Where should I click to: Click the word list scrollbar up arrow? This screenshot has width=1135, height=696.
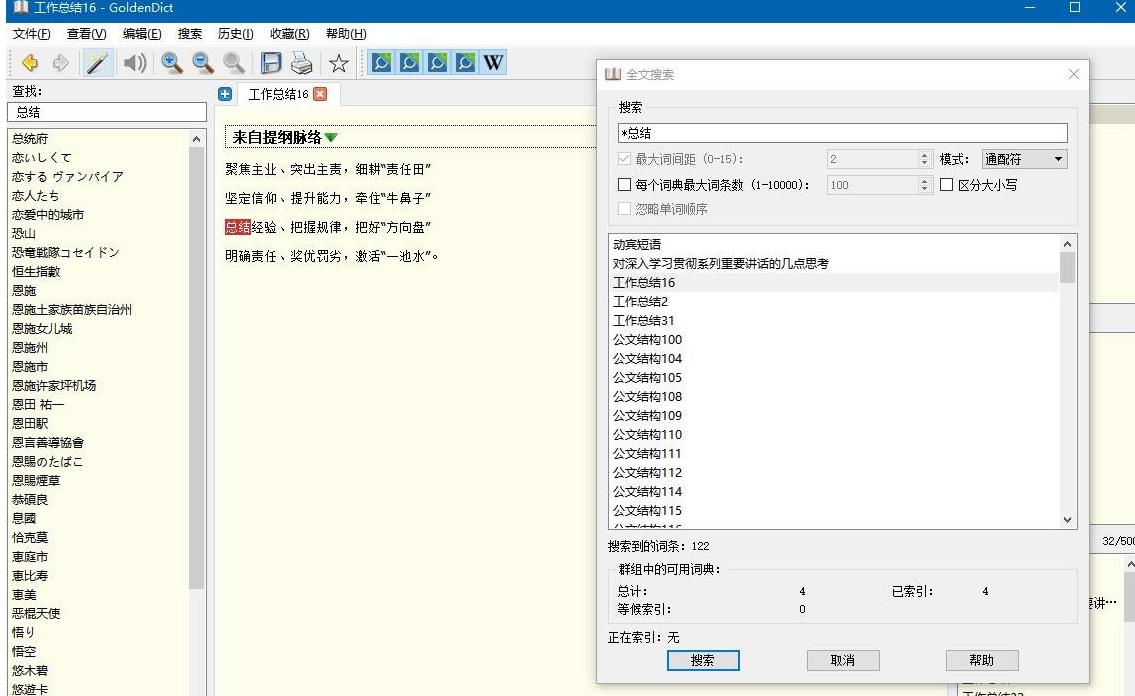(x=196, y=139)
